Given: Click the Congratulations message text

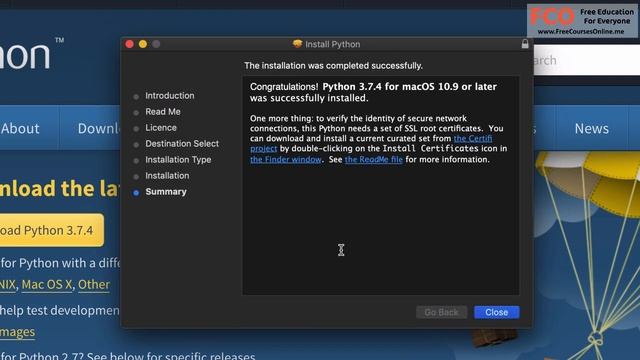Looking at the screenshot, I should 373,92.
